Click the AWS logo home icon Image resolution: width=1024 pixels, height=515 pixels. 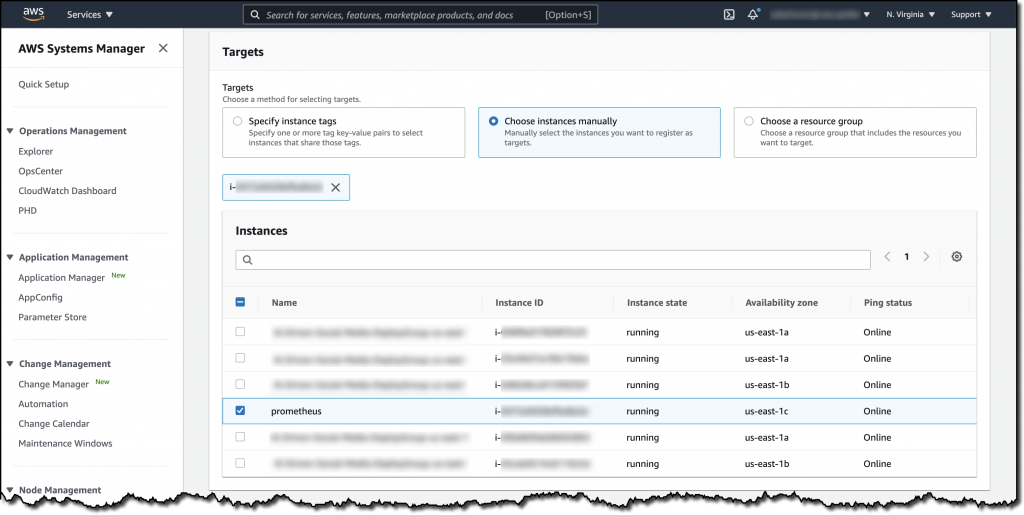point(33,14)
